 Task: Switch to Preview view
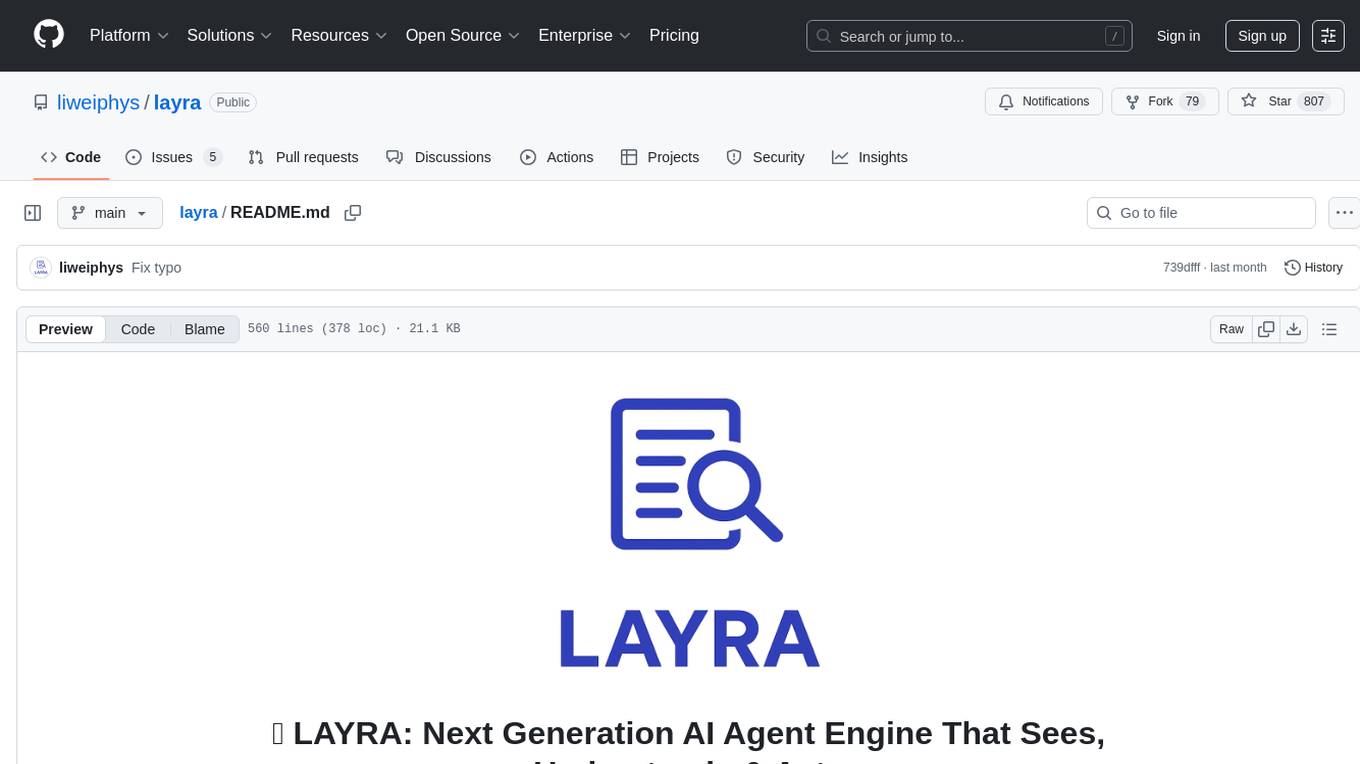tap(66, 329)
